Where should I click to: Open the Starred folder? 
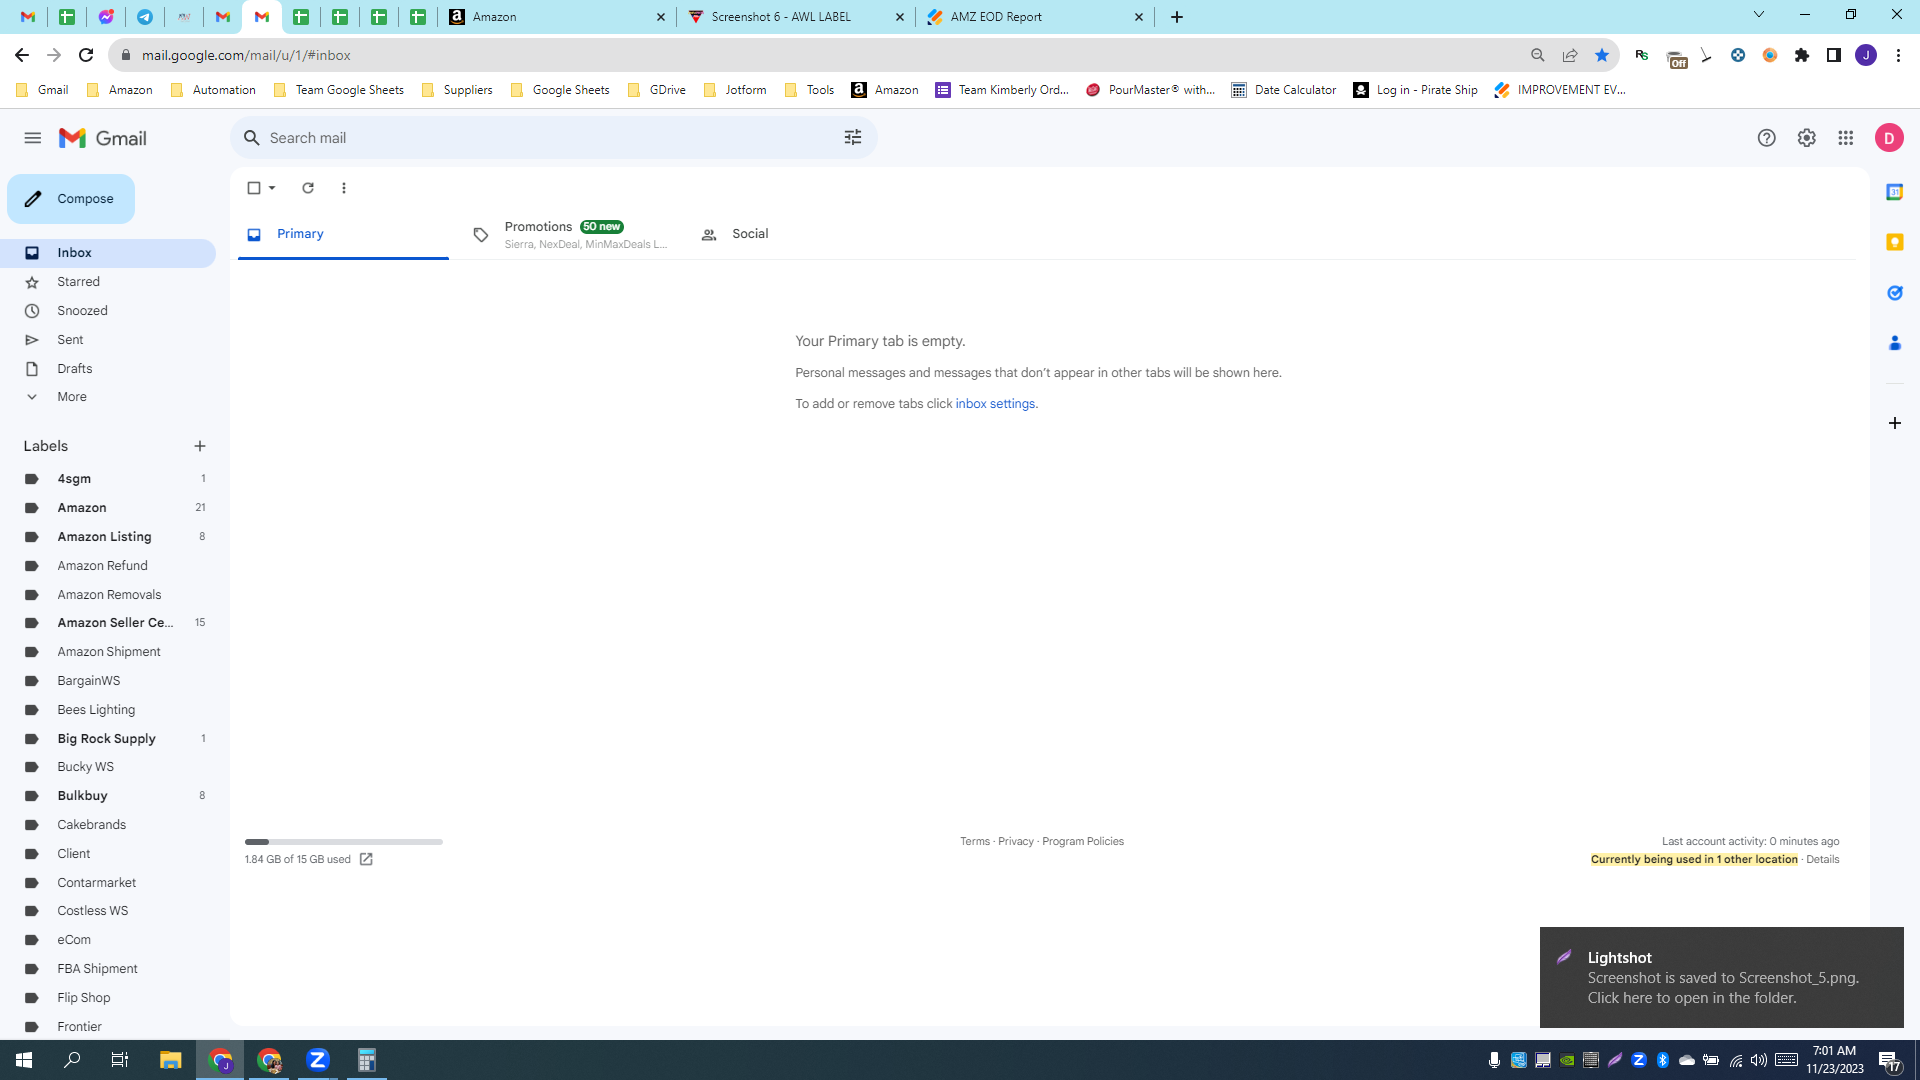click(x=108, y=282)
